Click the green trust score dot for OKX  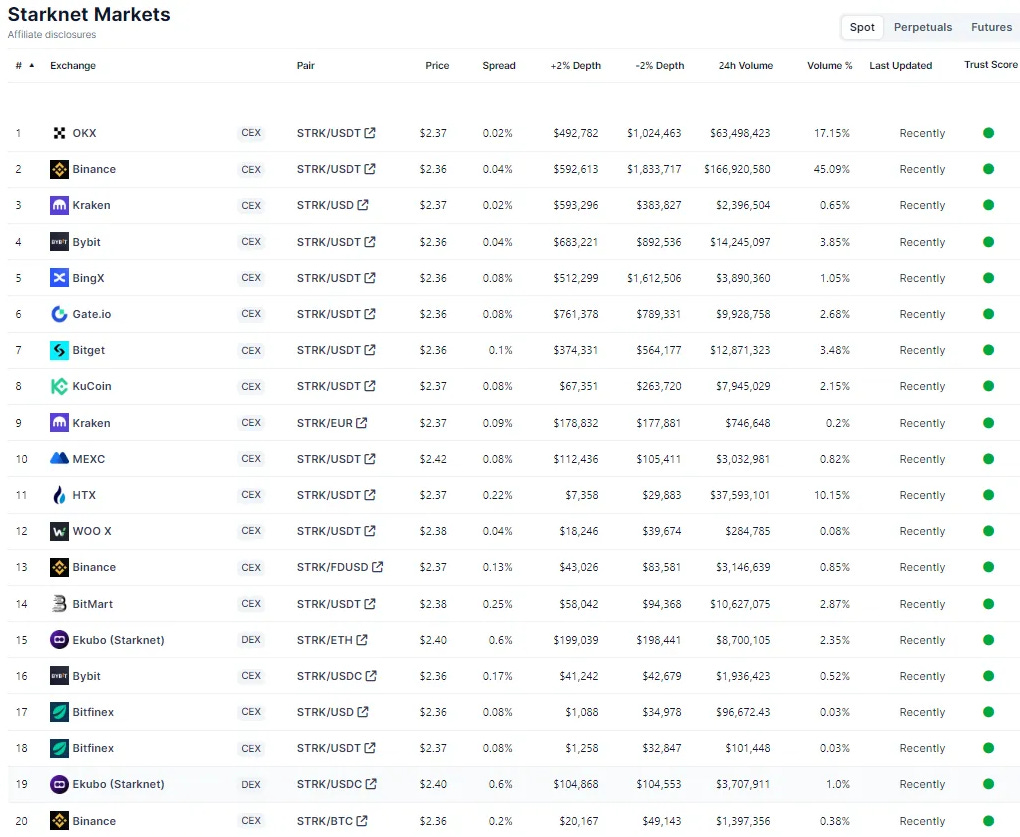988,133
